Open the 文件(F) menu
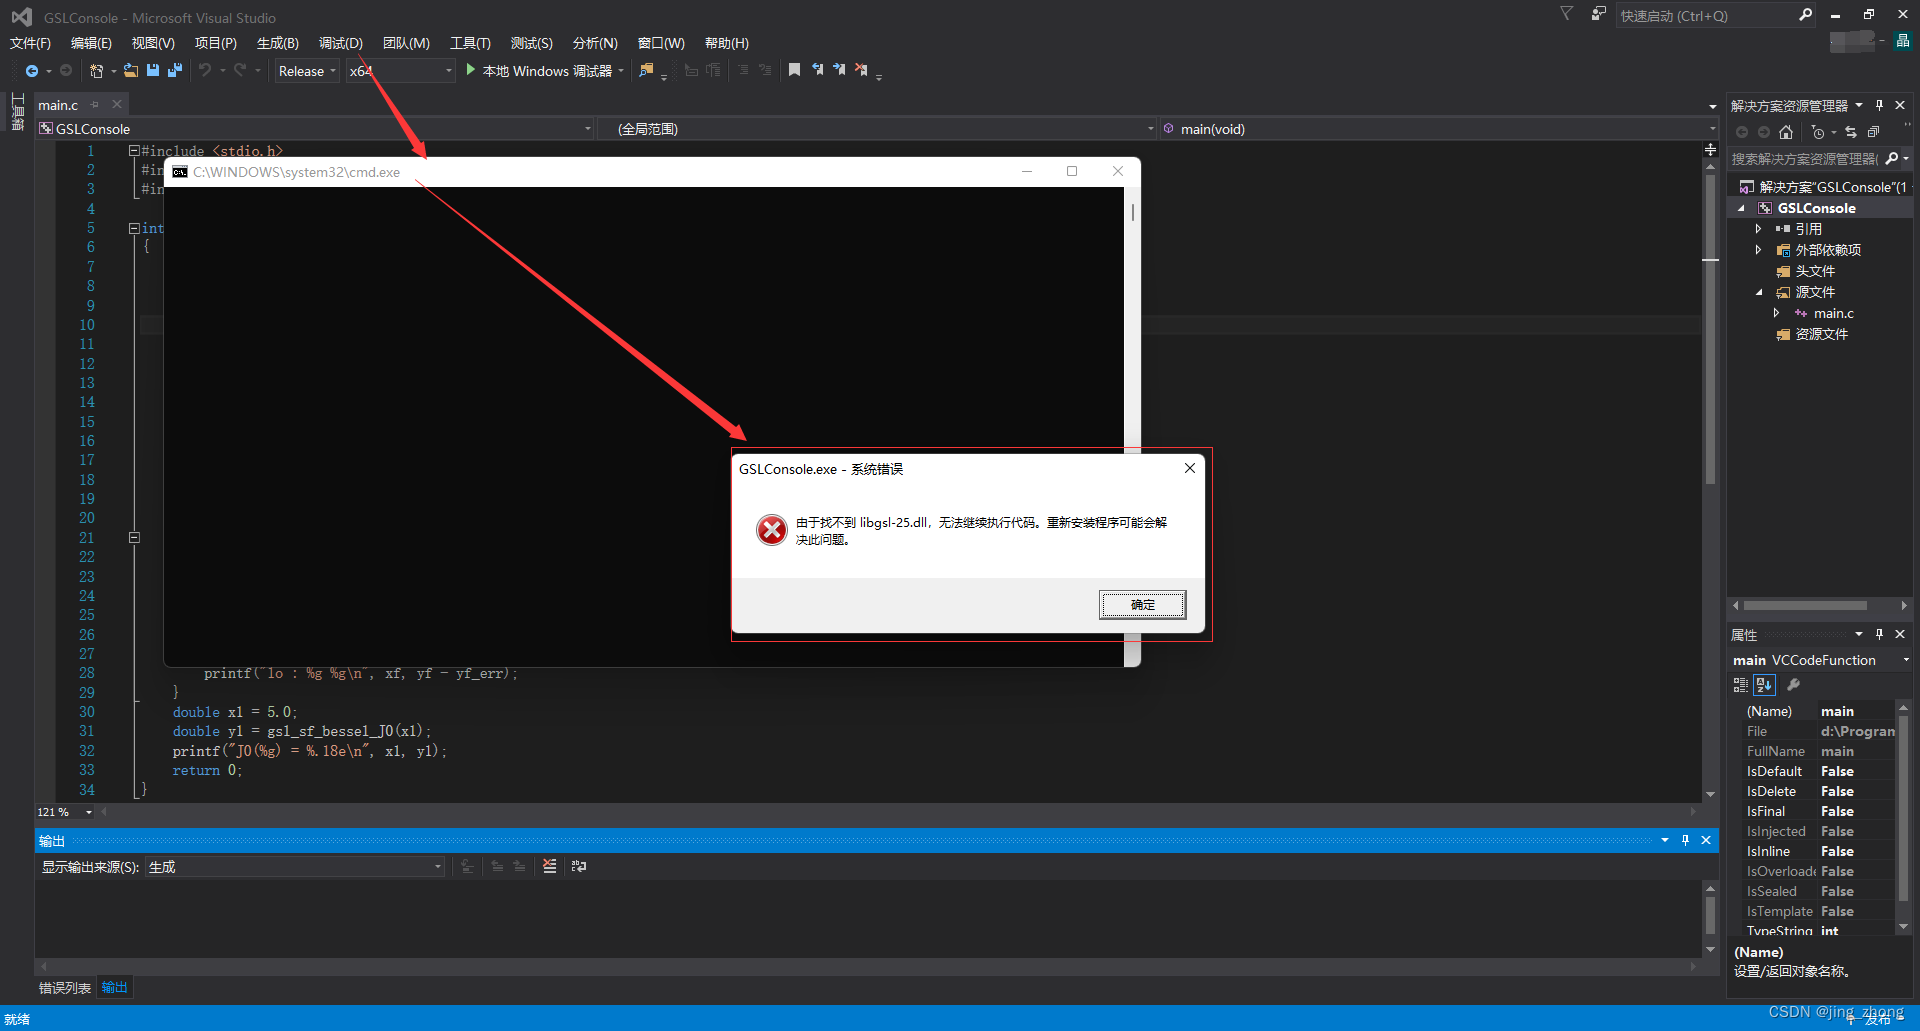The image size is (1920, 1031). (30, 43)
